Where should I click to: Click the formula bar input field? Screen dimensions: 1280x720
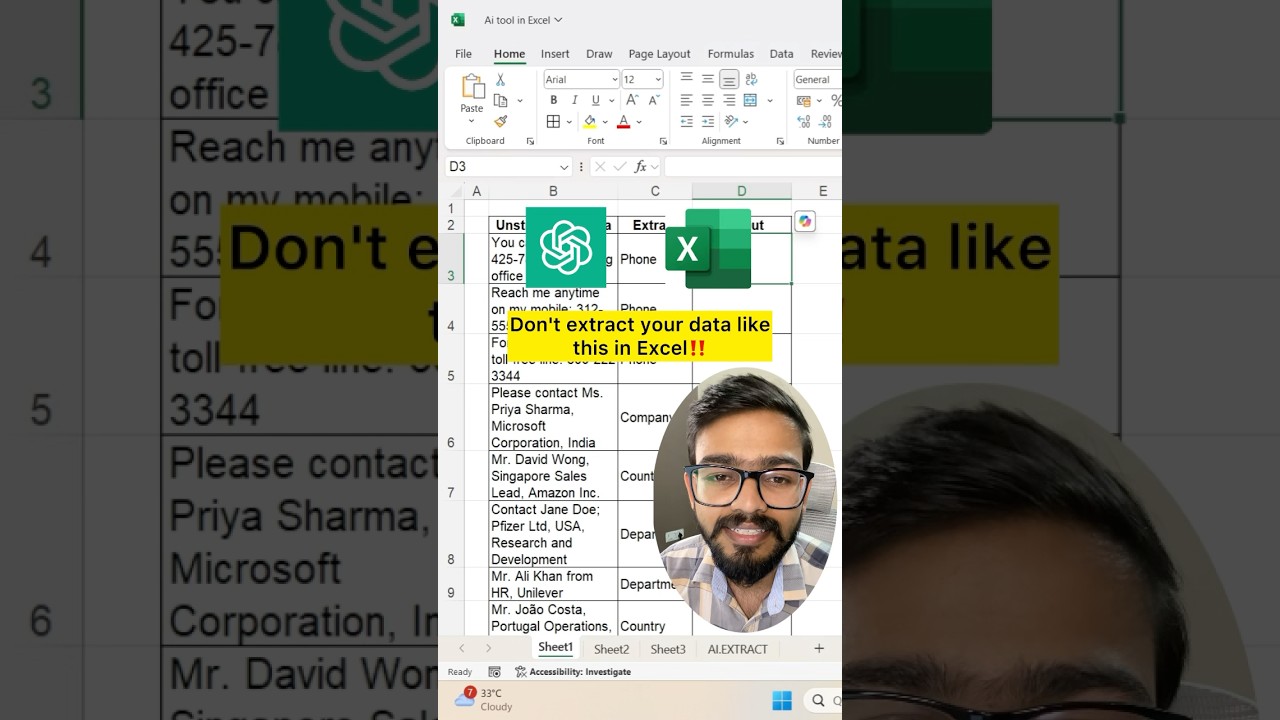click(x=753, y=167)
